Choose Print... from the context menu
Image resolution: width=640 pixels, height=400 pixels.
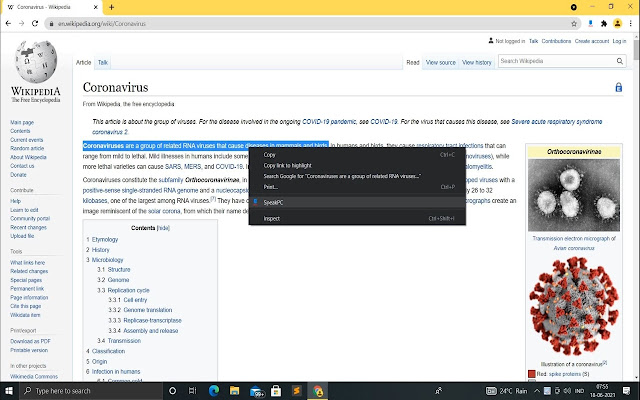(357, 187)
